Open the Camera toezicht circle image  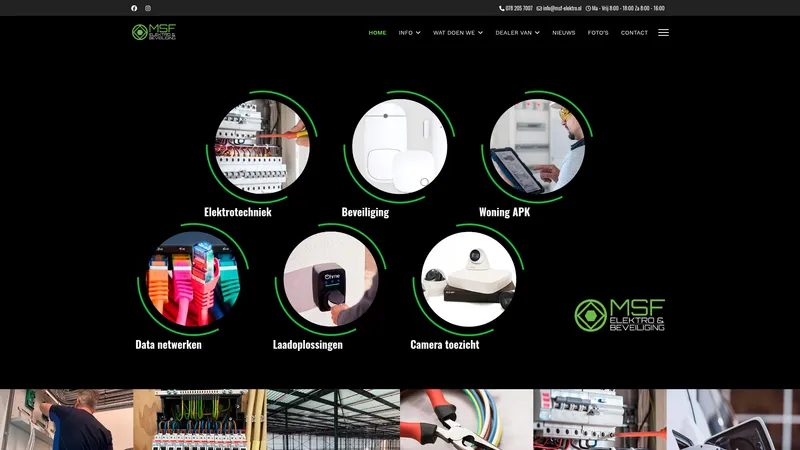pyautogui.click(x=468, y=279)
